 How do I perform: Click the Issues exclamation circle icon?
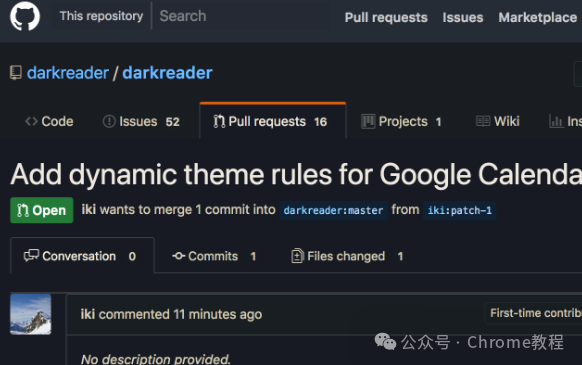109,121
